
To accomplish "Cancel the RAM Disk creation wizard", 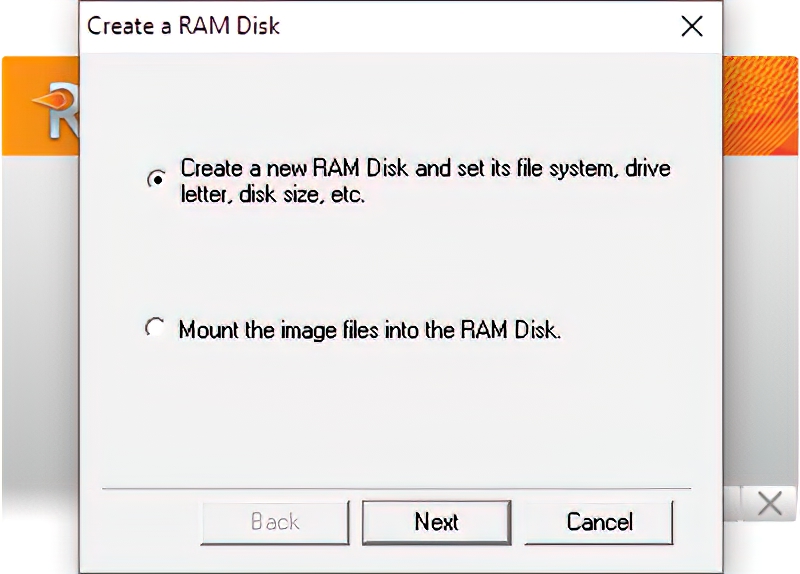I will tap(599, 522).
